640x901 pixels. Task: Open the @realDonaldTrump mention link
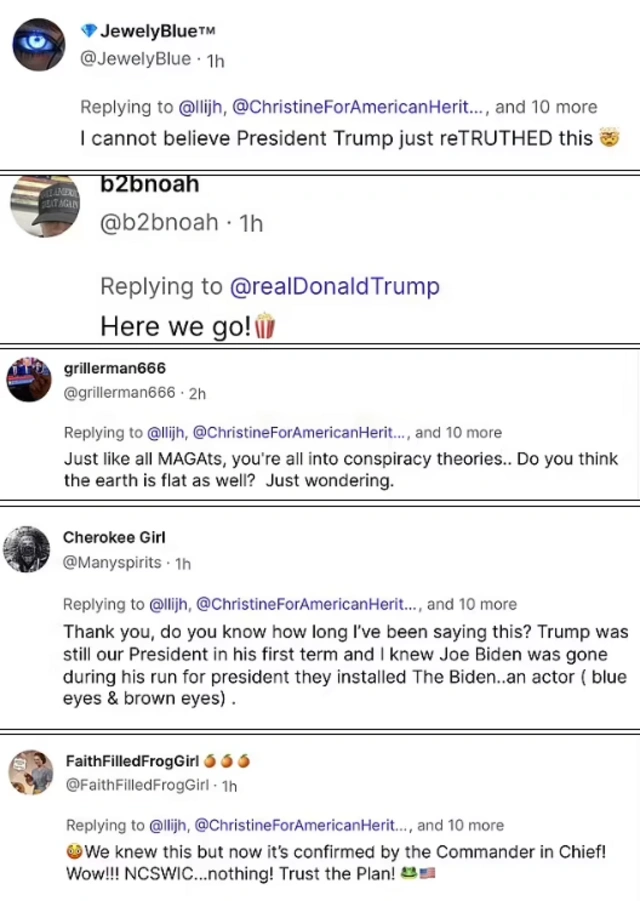coord(334,286)
